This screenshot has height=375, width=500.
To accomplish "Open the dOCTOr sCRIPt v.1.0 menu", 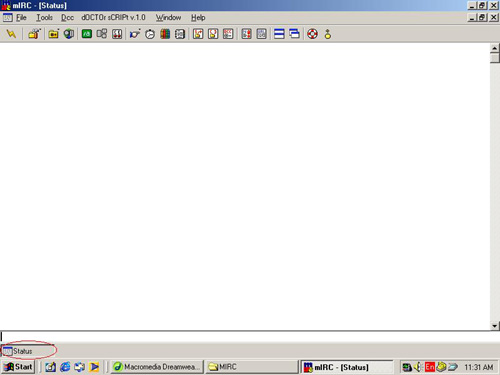I will (113, 18).
